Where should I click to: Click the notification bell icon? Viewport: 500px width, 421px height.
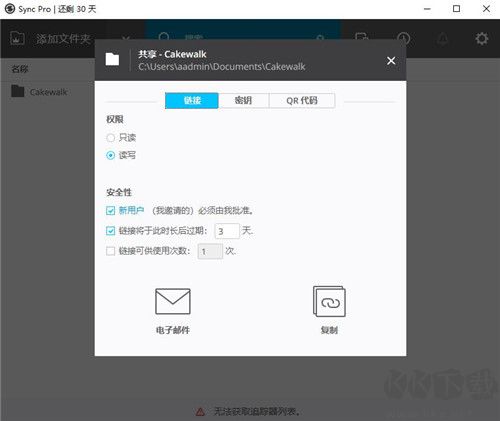443,39
